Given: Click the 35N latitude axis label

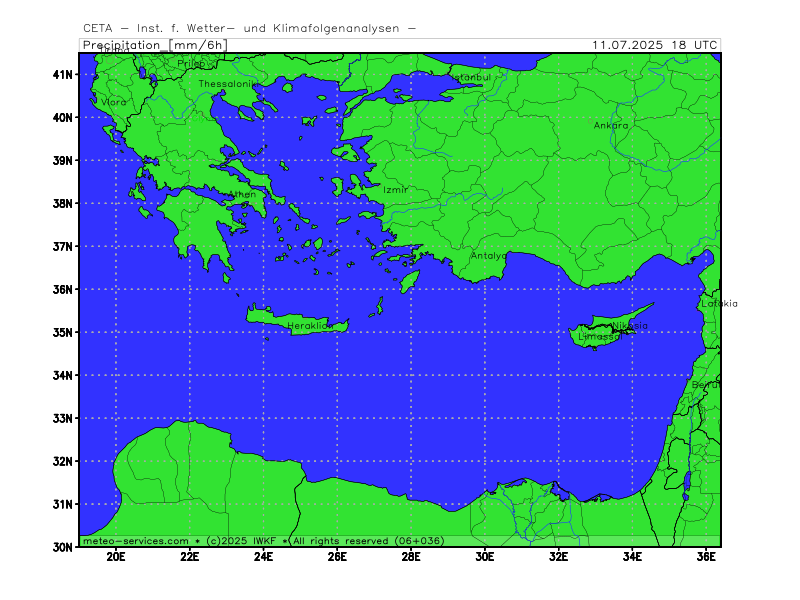Looking at the screenshot, I should [62, 333].
